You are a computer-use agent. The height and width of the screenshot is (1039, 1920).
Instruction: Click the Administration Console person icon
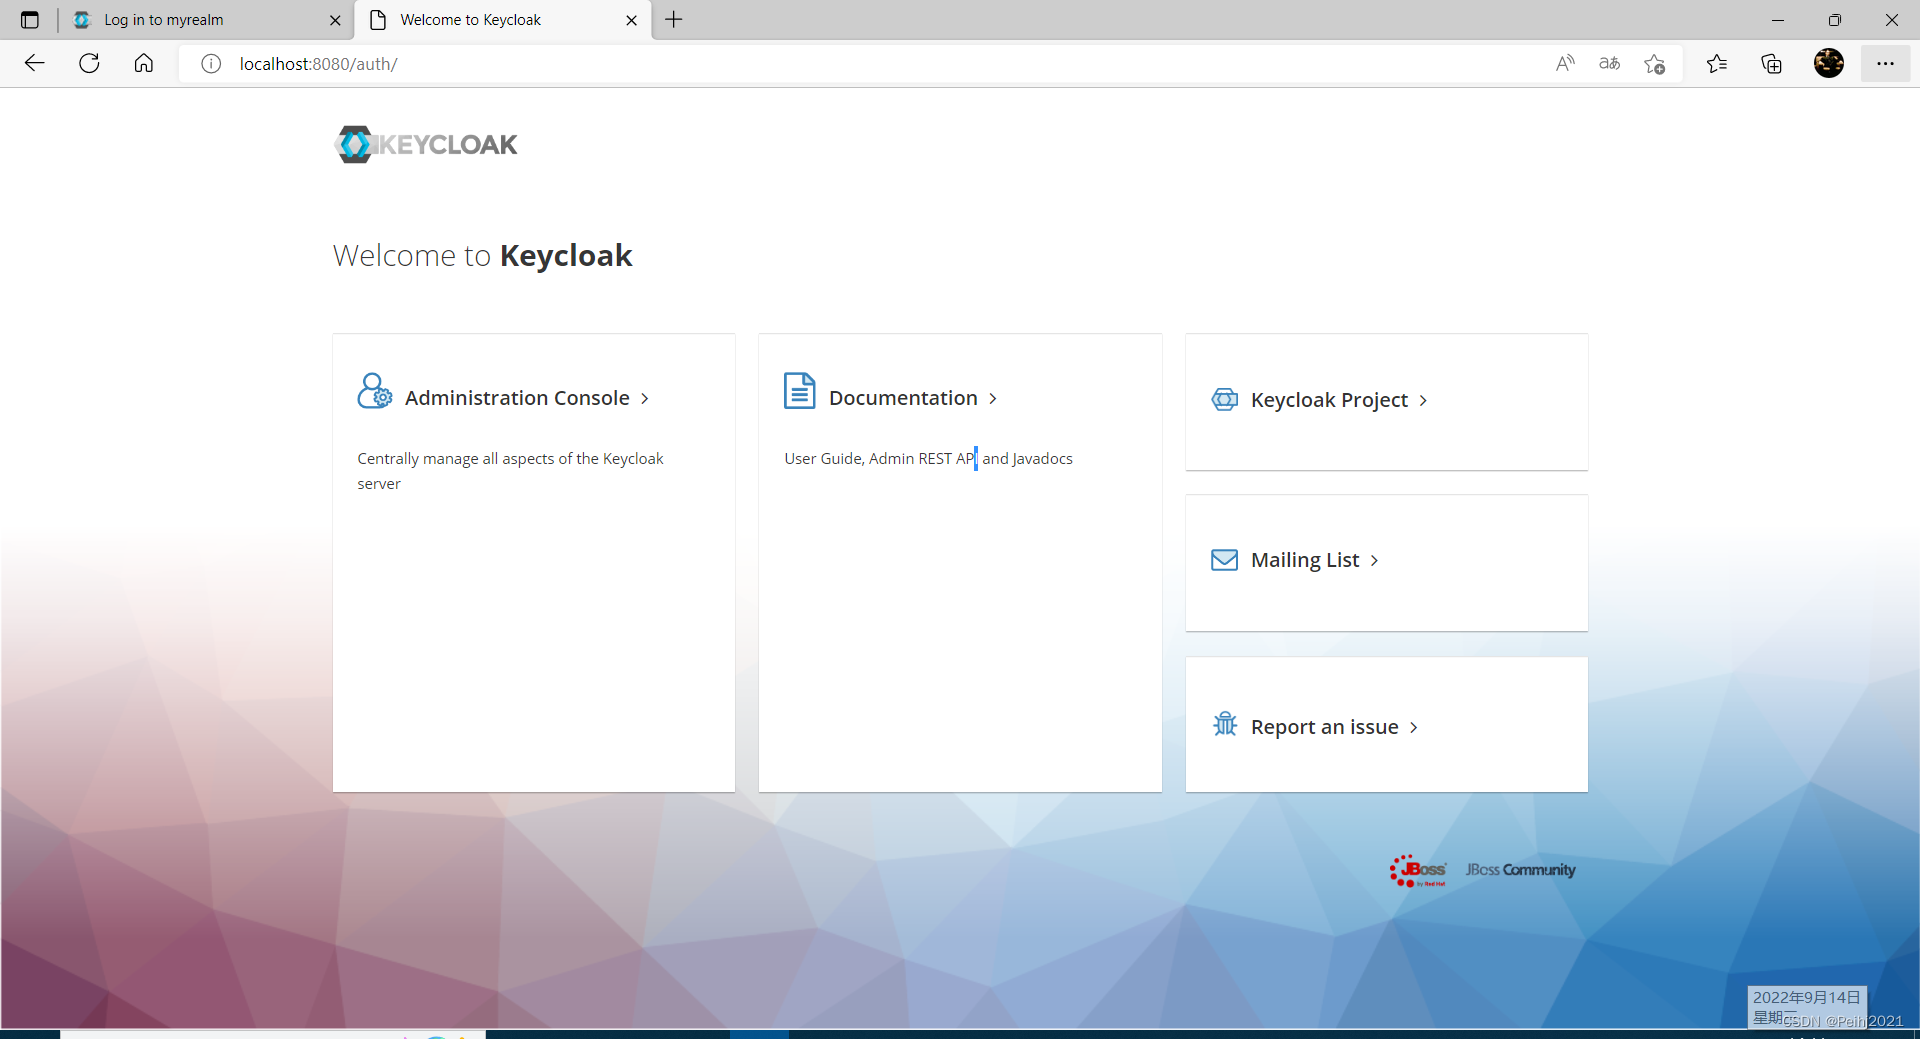coord(373,391)
